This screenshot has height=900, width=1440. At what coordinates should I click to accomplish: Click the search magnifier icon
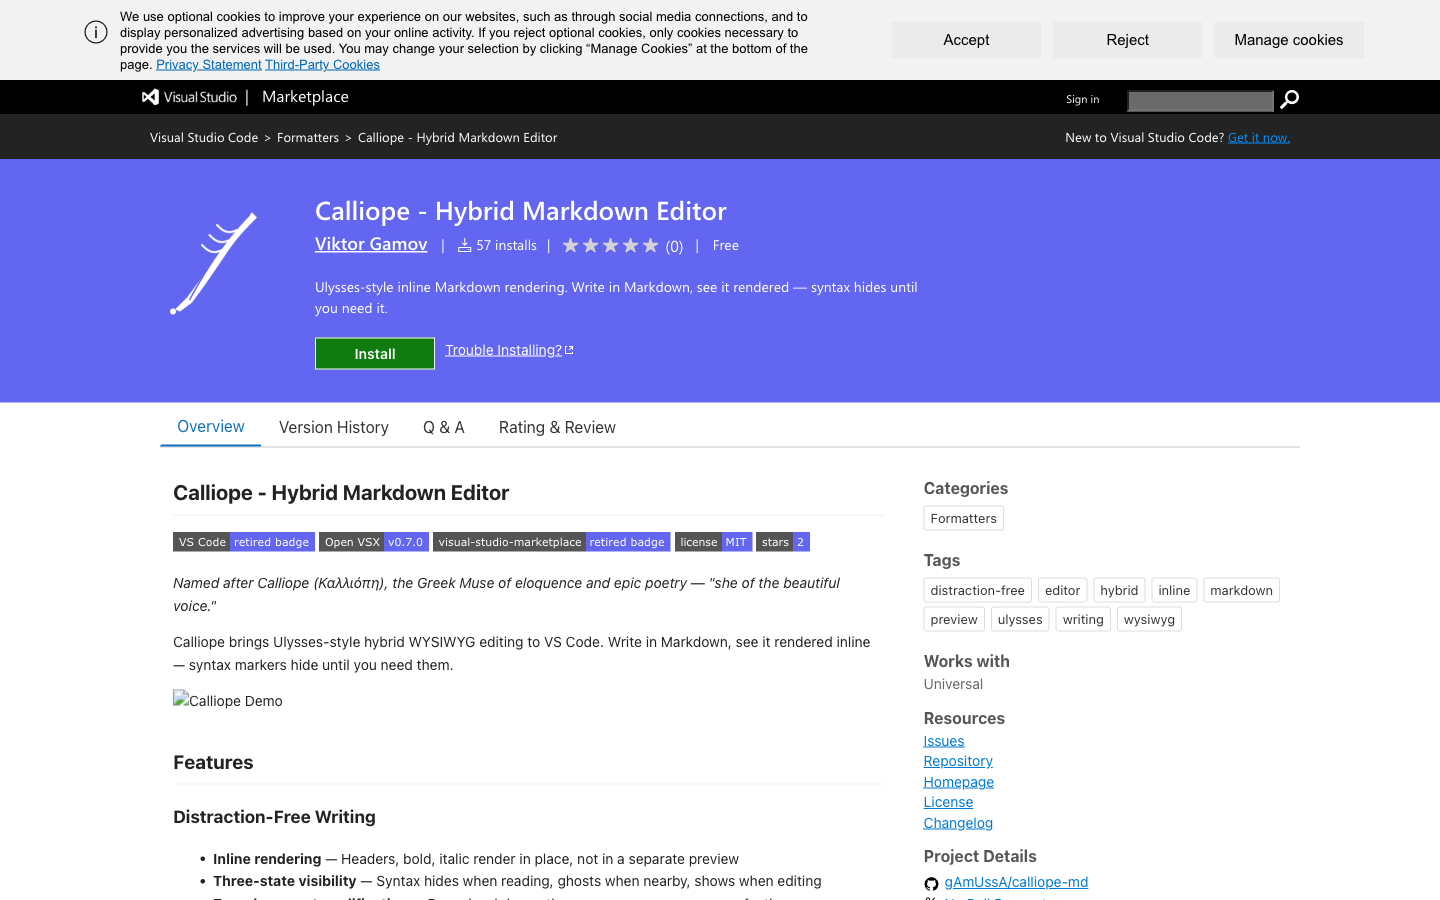(x=1289, y=99)
